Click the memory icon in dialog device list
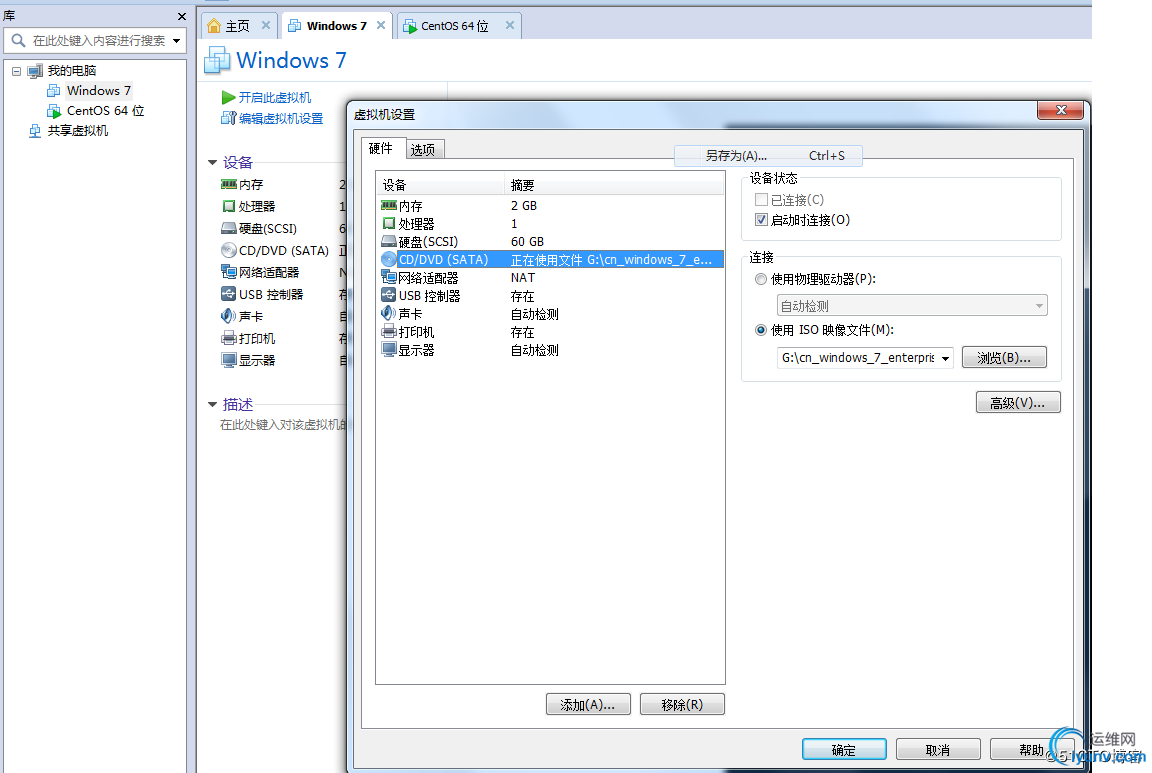 (389, 206)
